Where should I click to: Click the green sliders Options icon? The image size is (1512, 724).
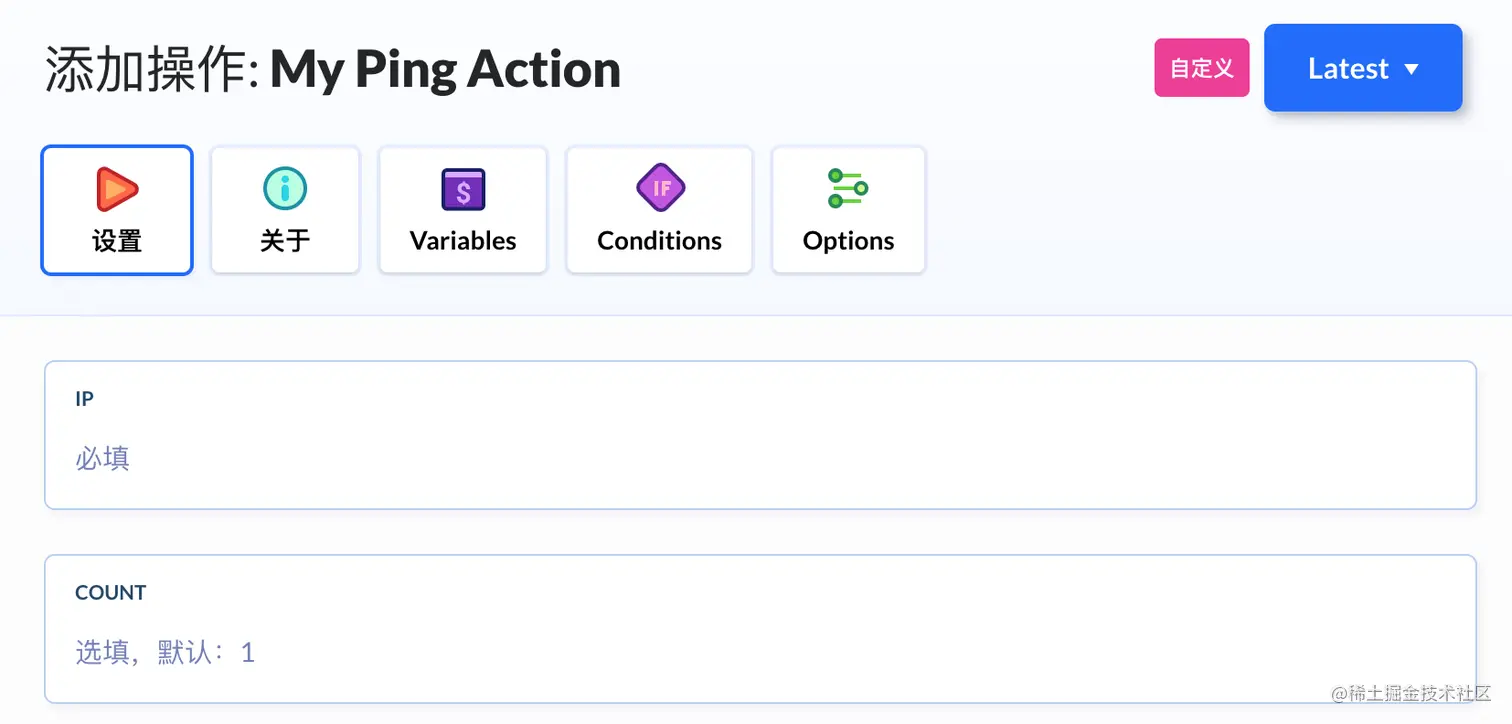(848, 188)
